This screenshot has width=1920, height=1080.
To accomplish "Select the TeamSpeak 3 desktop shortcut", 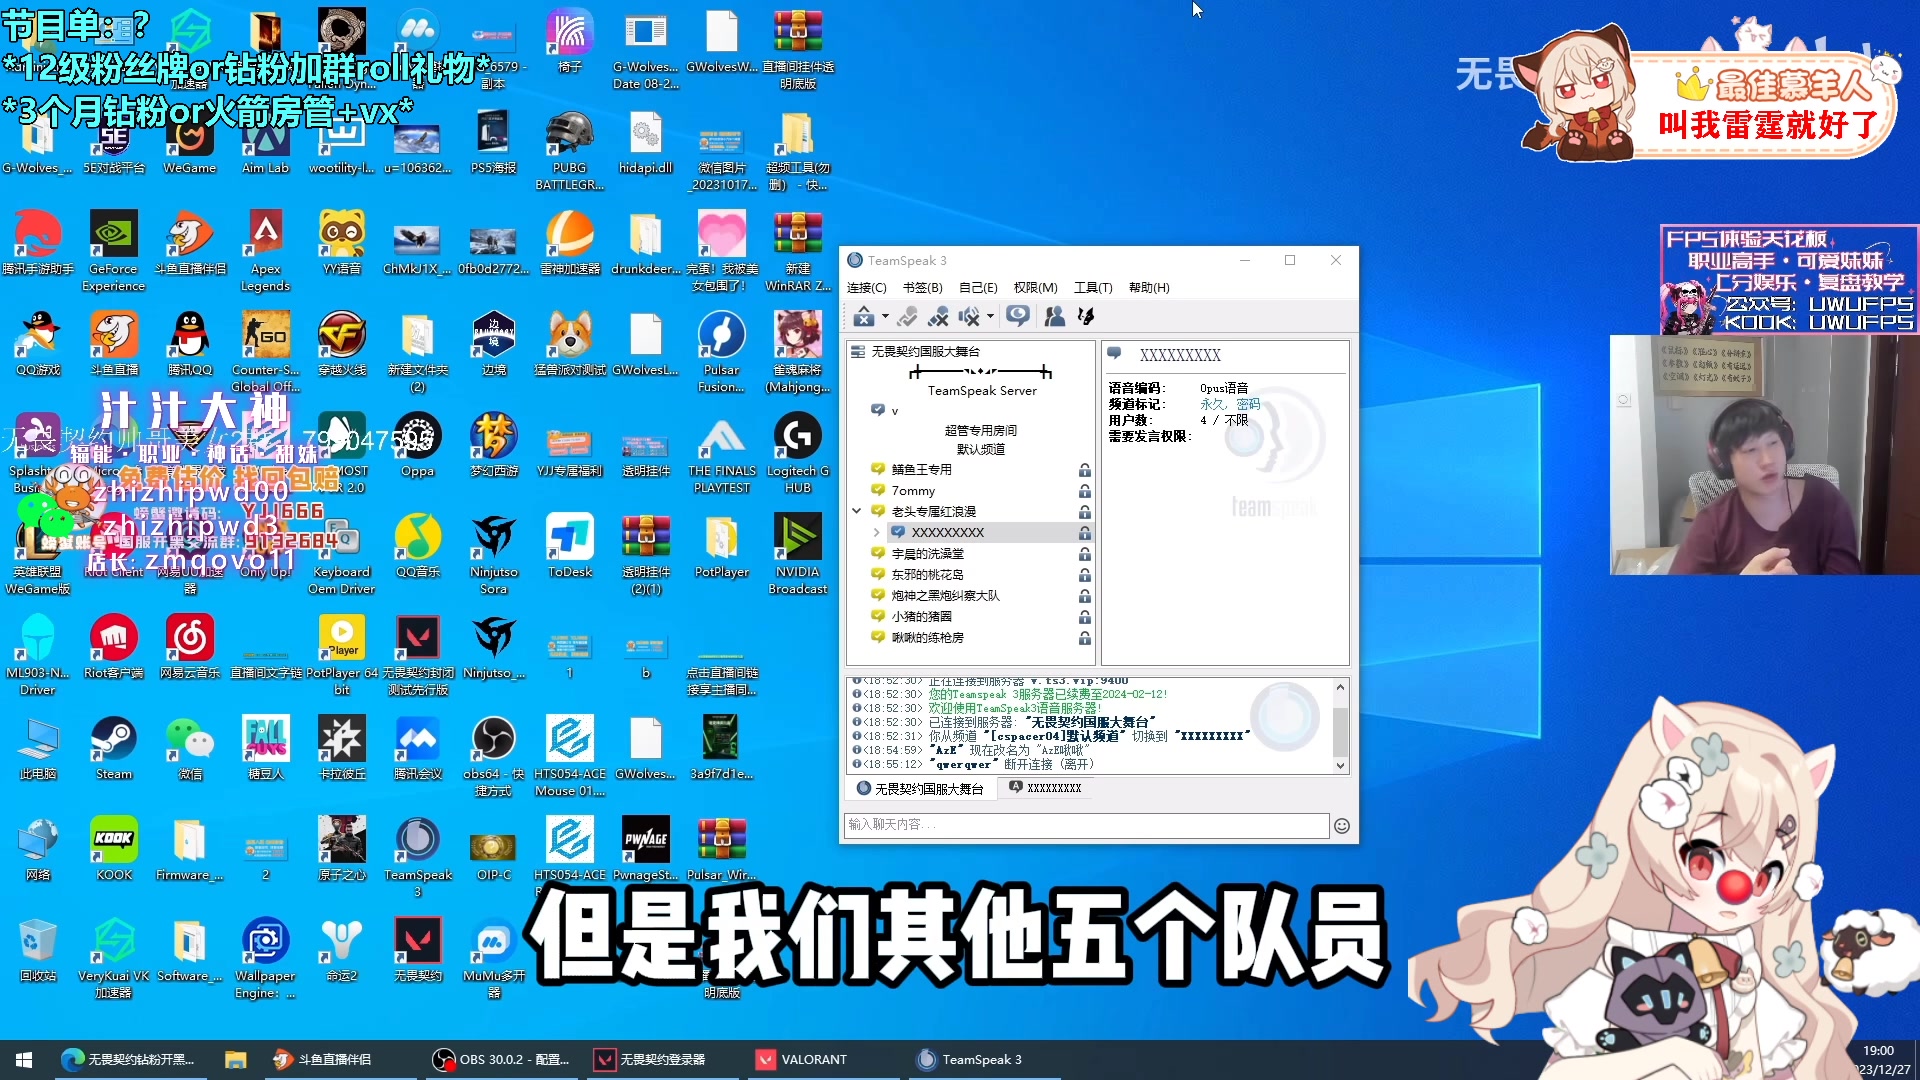I will pyautogui.click(x=418, y=856).
